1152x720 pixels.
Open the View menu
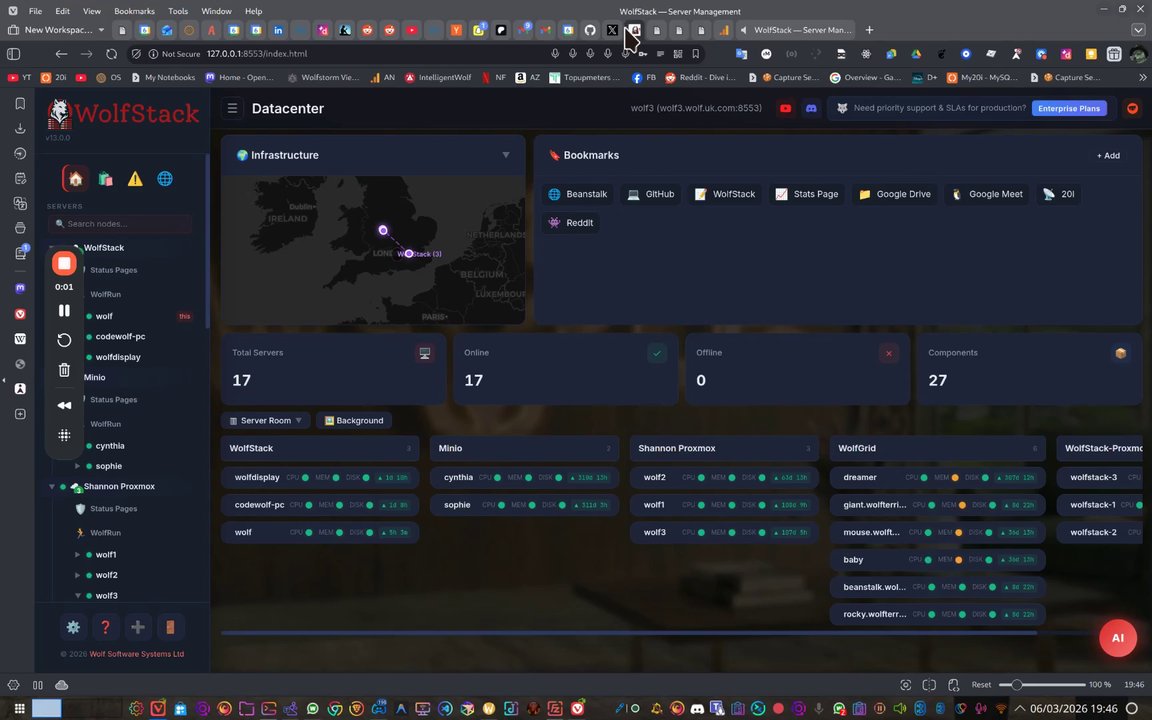(x=92, y=11)
